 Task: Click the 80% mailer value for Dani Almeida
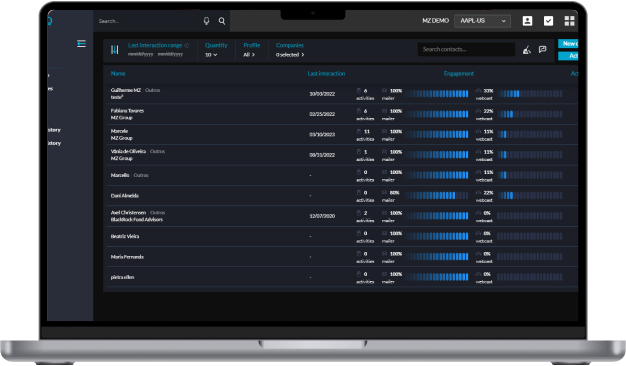(394, 192)
